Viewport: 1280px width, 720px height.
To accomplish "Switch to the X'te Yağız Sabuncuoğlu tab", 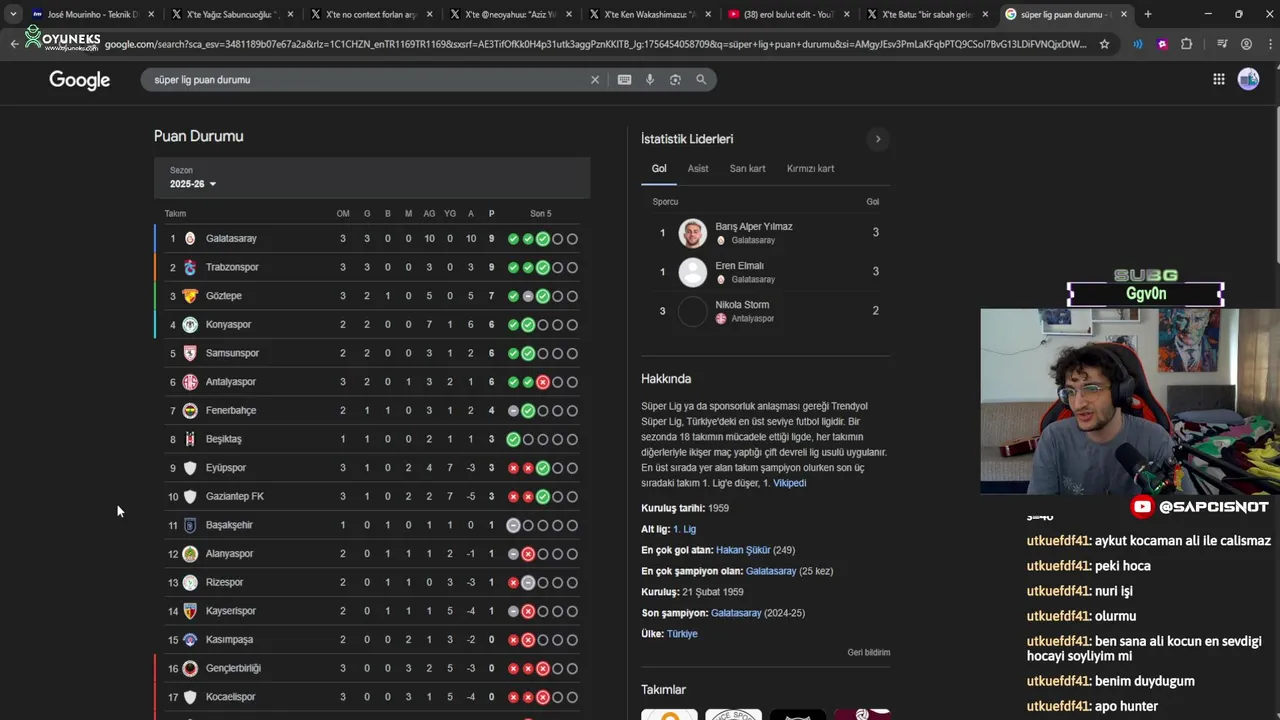I will [x=230, y=14].
